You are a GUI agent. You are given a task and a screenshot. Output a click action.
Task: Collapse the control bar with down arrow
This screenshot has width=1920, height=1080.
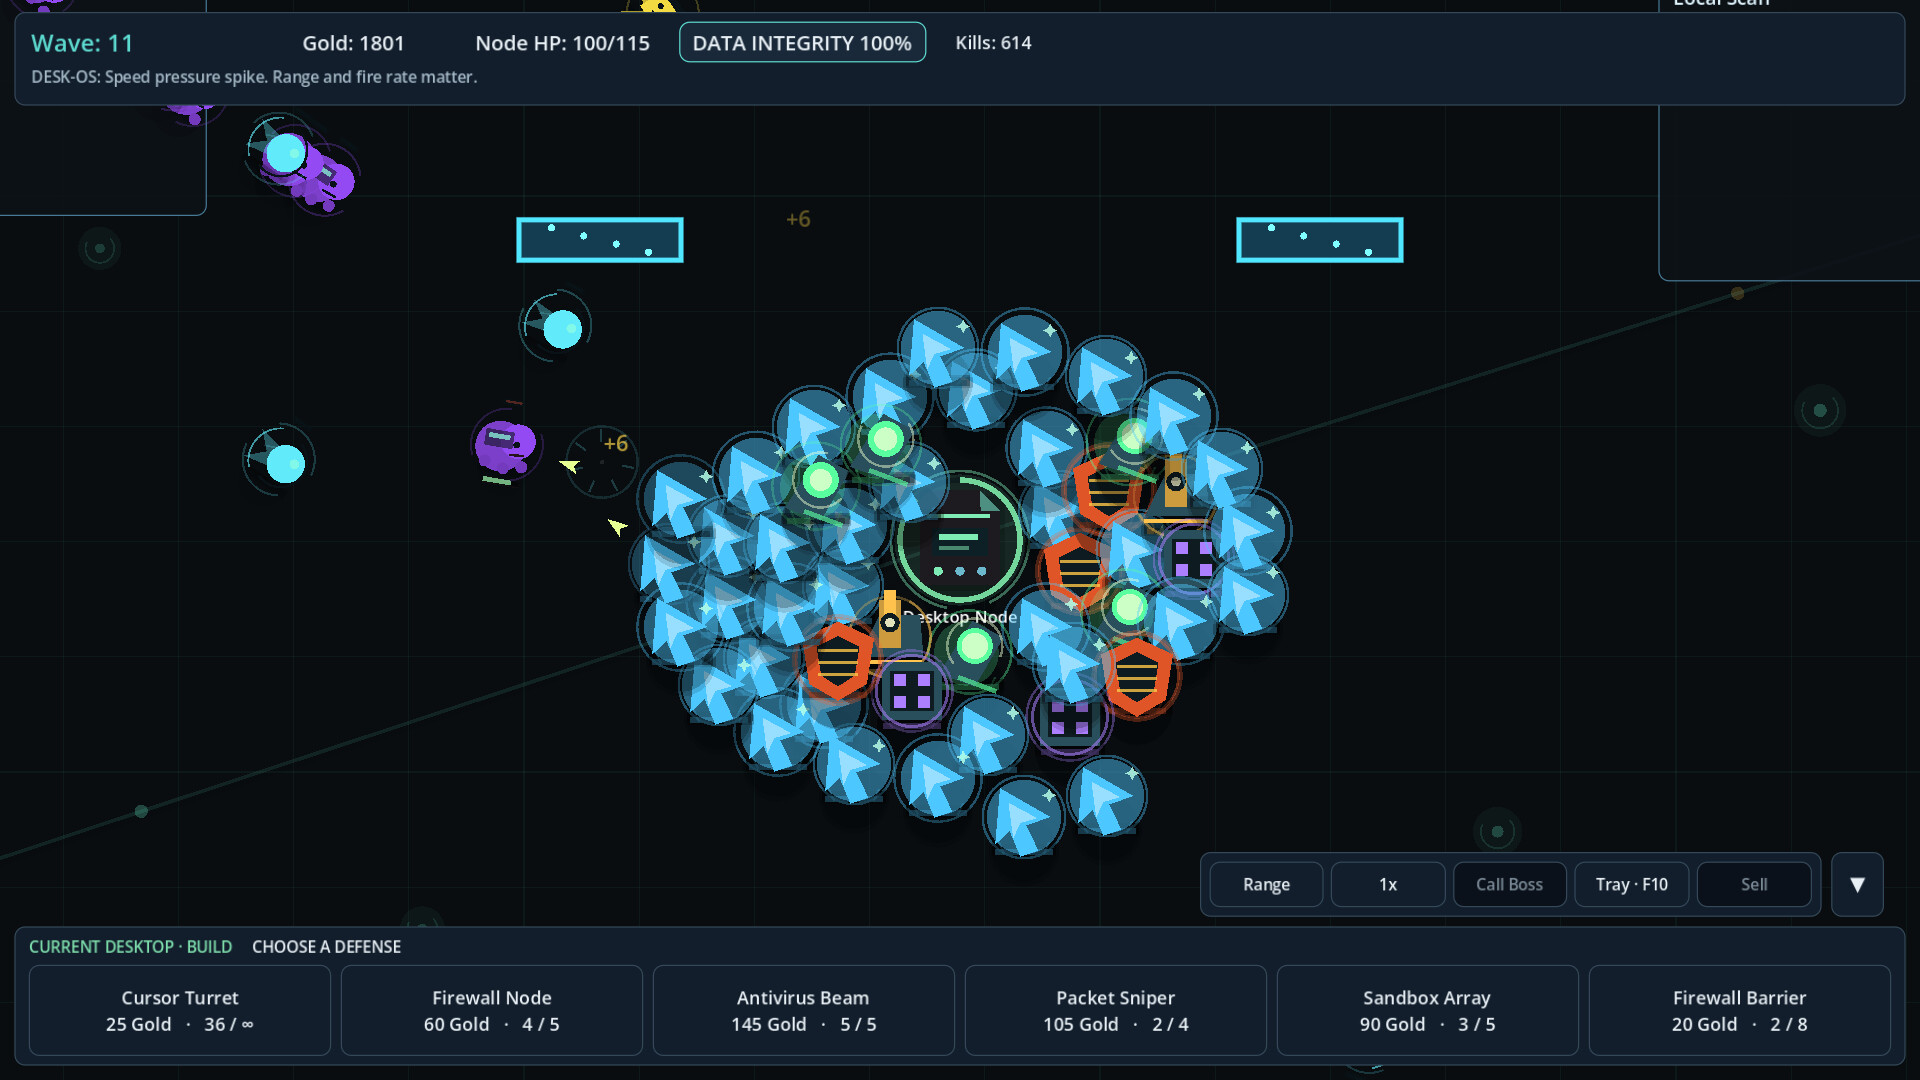(x=1857, y=884)
